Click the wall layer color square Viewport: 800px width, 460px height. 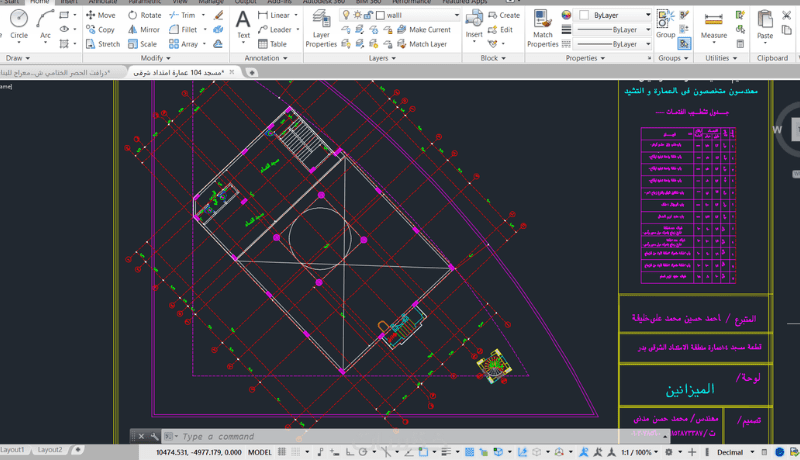click(x=380, y=15)
